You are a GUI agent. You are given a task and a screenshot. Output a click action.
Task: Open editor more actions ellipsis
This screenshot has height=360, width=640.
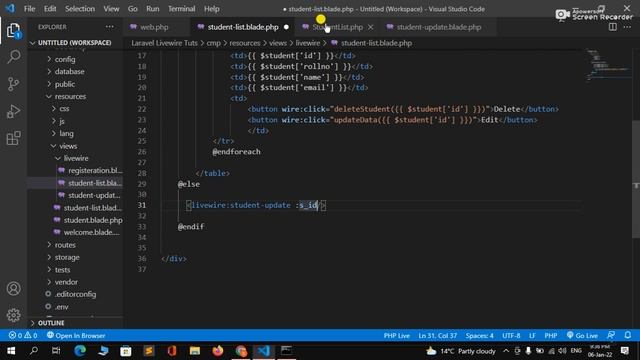click(x=627, y=27)
